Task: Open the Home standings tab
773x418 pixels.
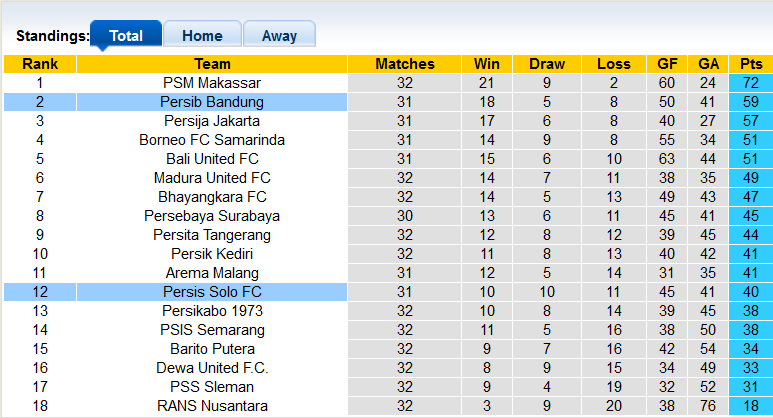Action: (202, 35)
